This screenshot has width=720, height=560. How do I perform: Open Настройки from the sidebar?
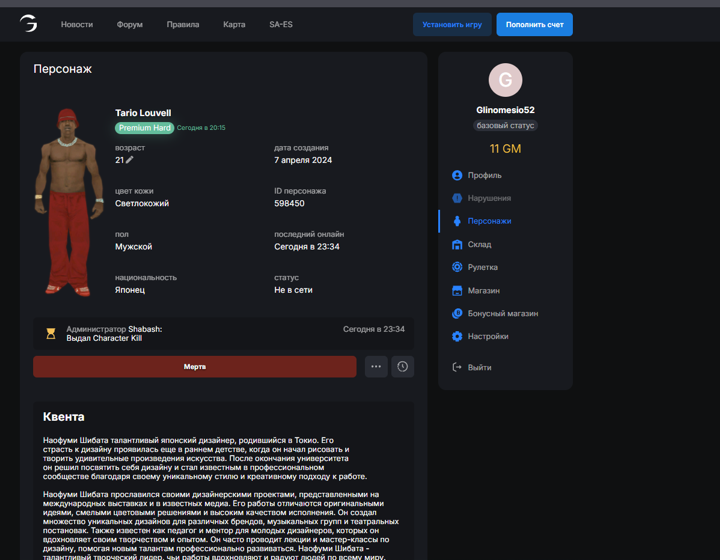(487, 336)
